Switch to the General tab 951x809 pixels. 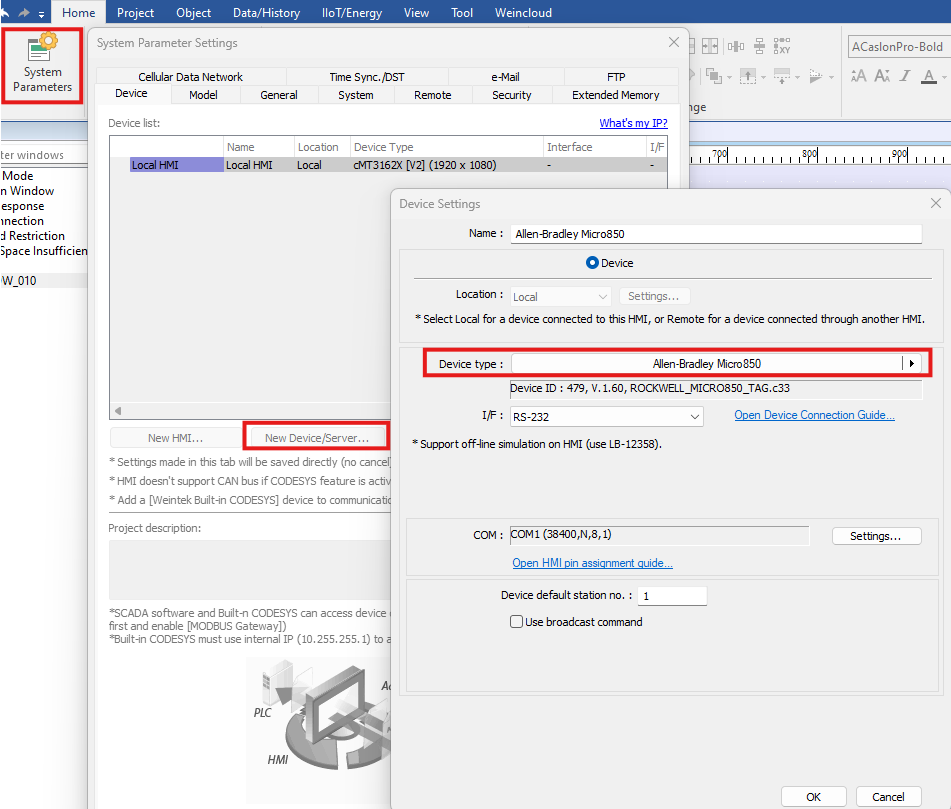pos(279,95)
